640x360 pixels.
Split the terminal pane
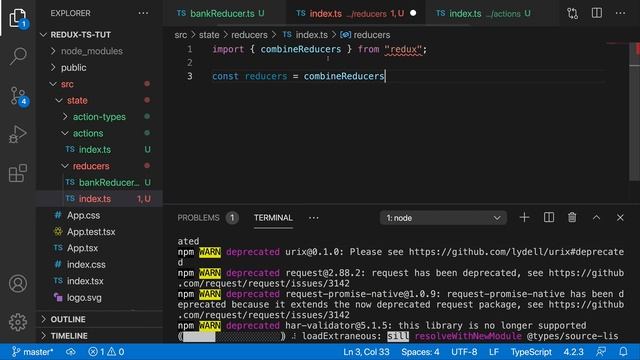coord(549,218)
